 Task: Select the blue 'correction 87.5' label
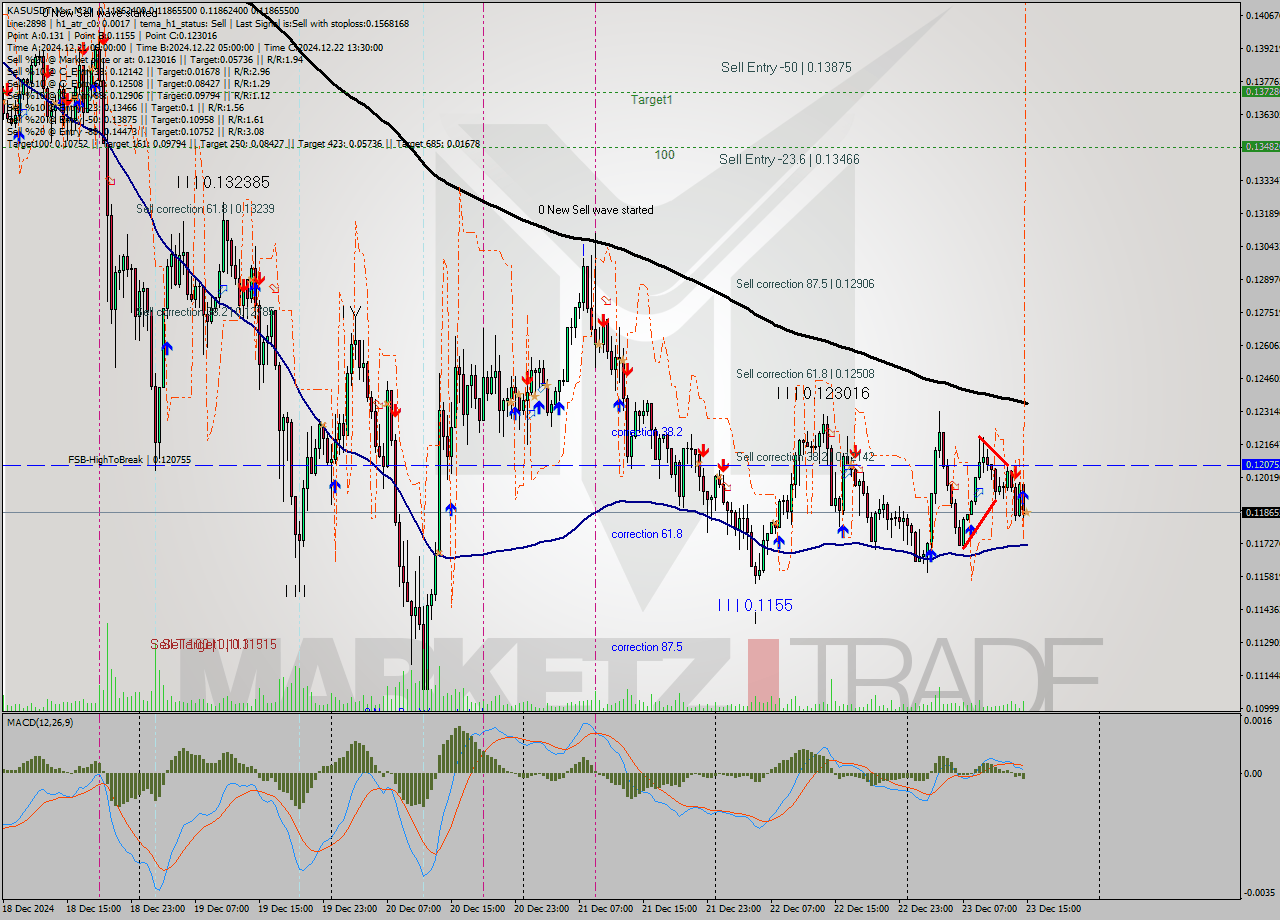pyautogui.click(x=647, y=647)
